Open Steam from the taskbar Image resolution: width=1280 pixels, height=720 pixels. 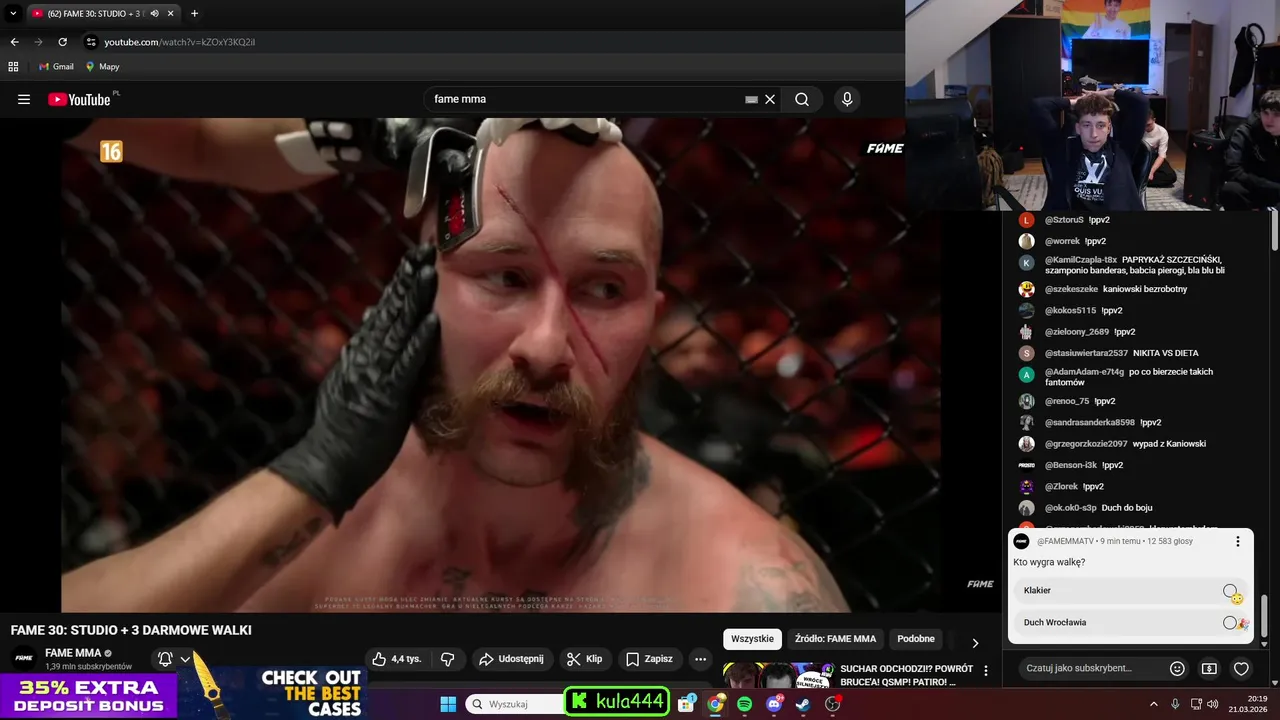click(x=803, y=704)
